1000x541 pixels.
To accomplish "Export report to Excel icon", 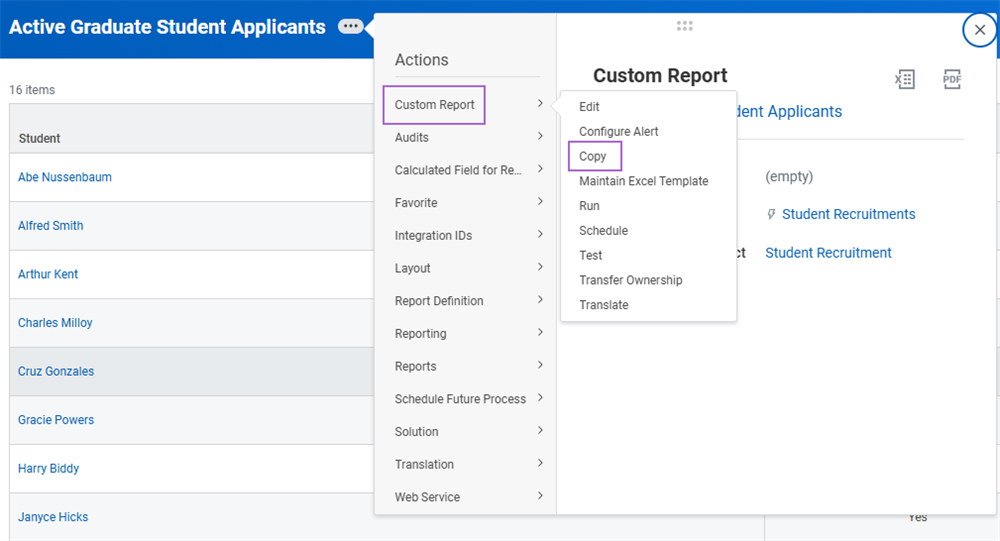I will click(904, 79).
